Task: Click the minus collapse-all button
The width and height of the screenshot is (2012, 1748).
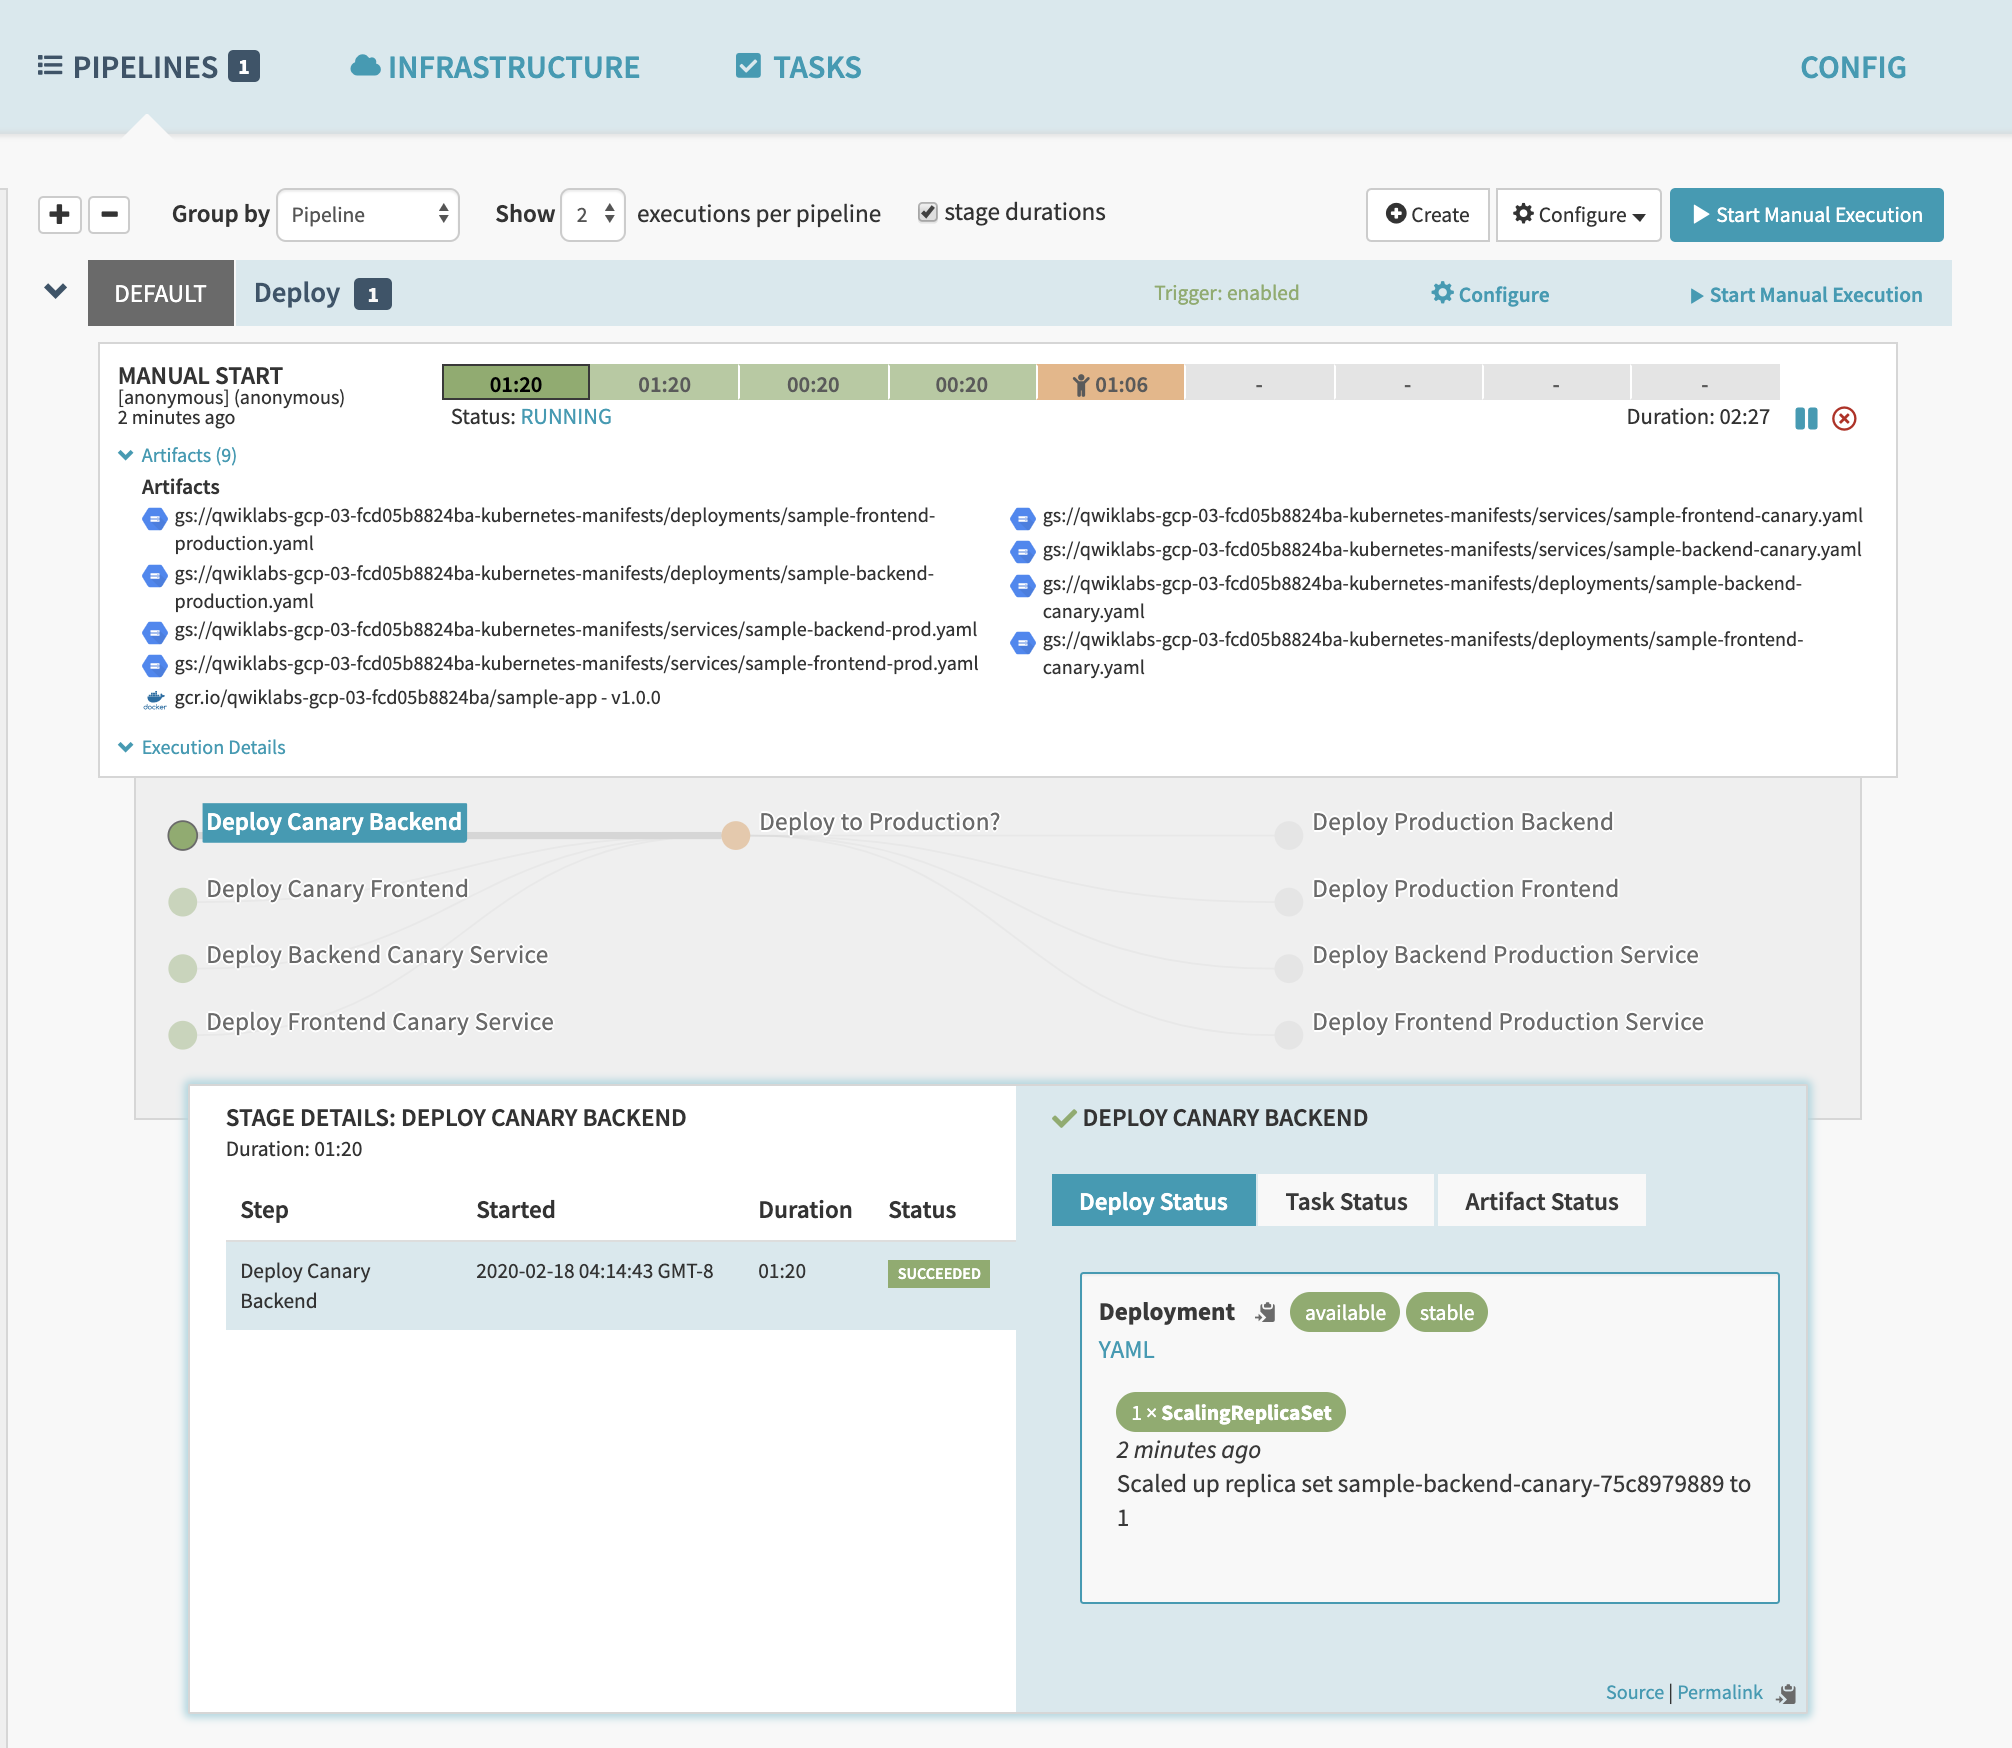Action: (x=109, y=214)
